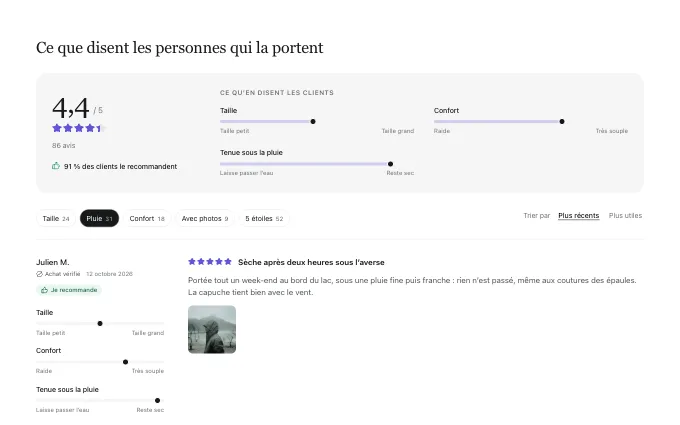Filter reviews by the Taille chip
Image resolution: width=680 pixels, height=425 pixels.
tap(56, 219)
